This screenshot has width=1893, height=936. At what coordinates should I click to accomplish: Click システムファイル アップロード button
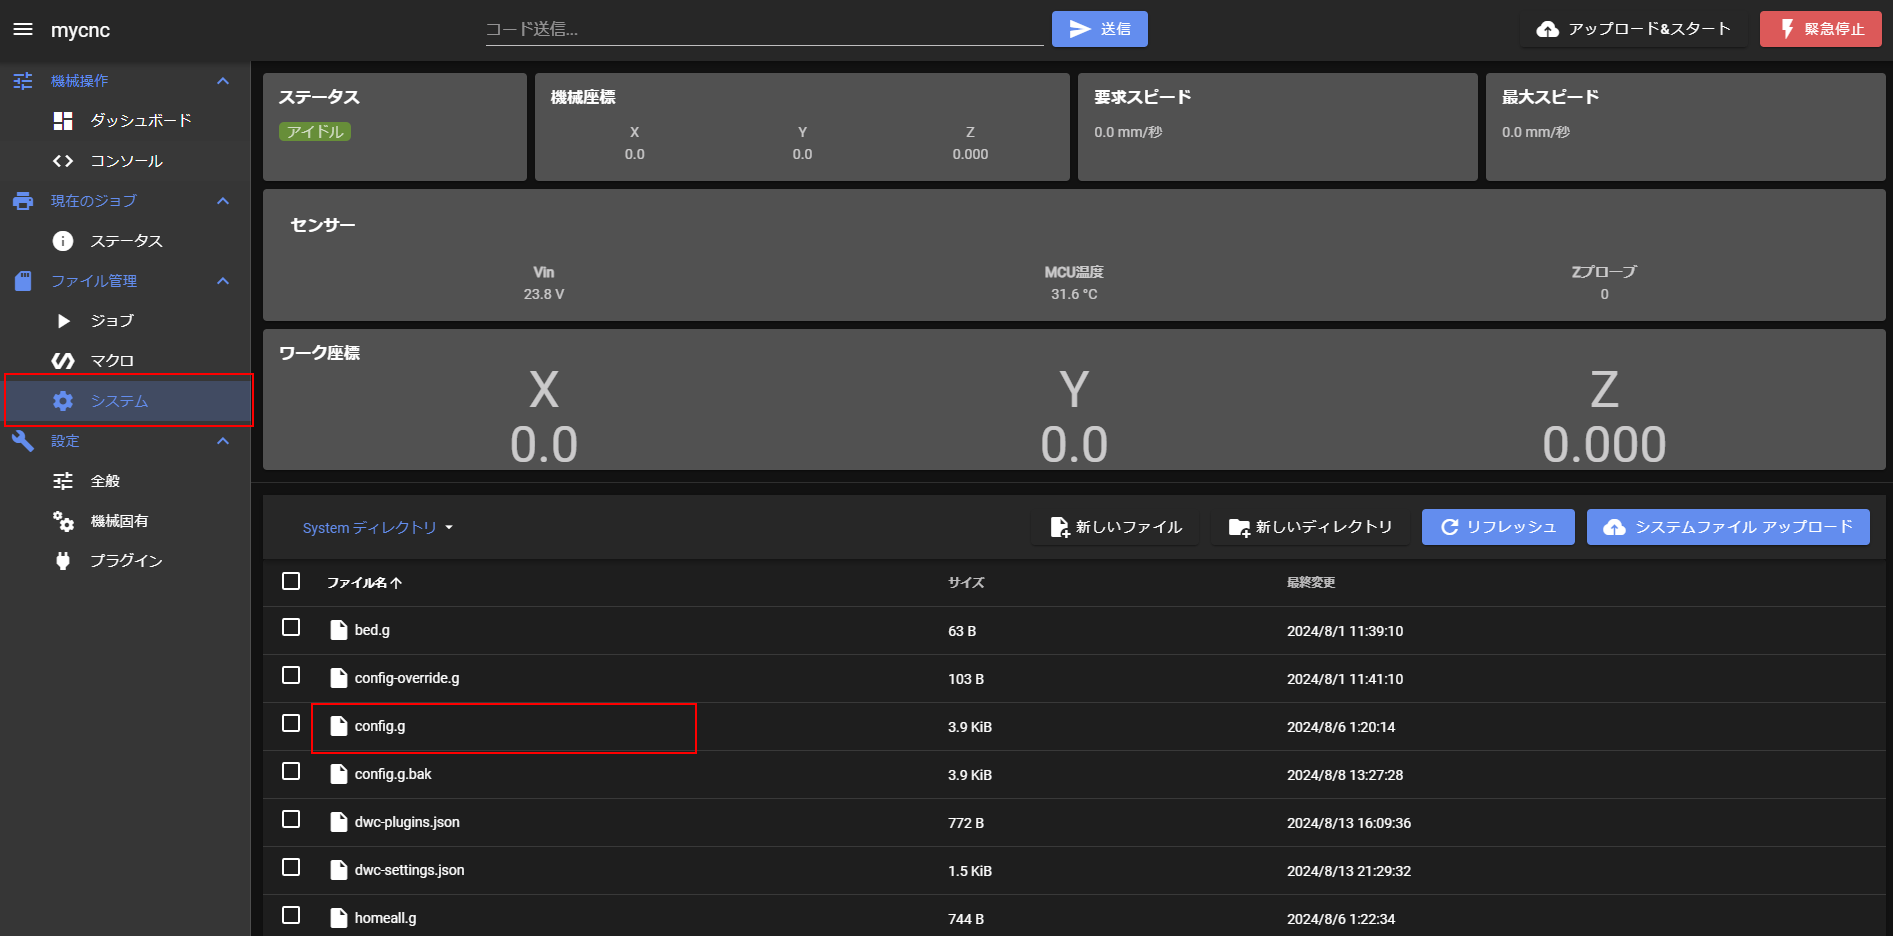1728,527
